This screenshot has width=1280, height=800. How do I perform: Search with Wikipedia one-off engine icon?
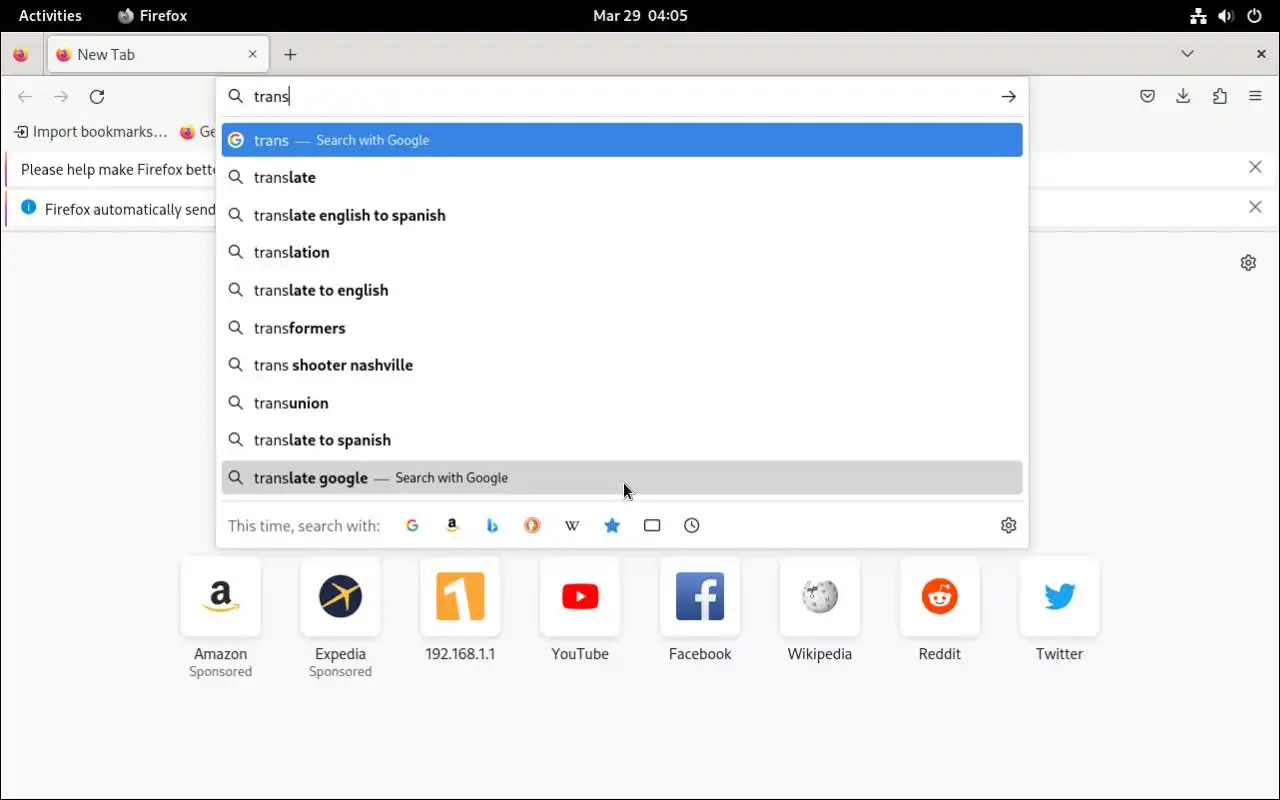coord(572,525)
